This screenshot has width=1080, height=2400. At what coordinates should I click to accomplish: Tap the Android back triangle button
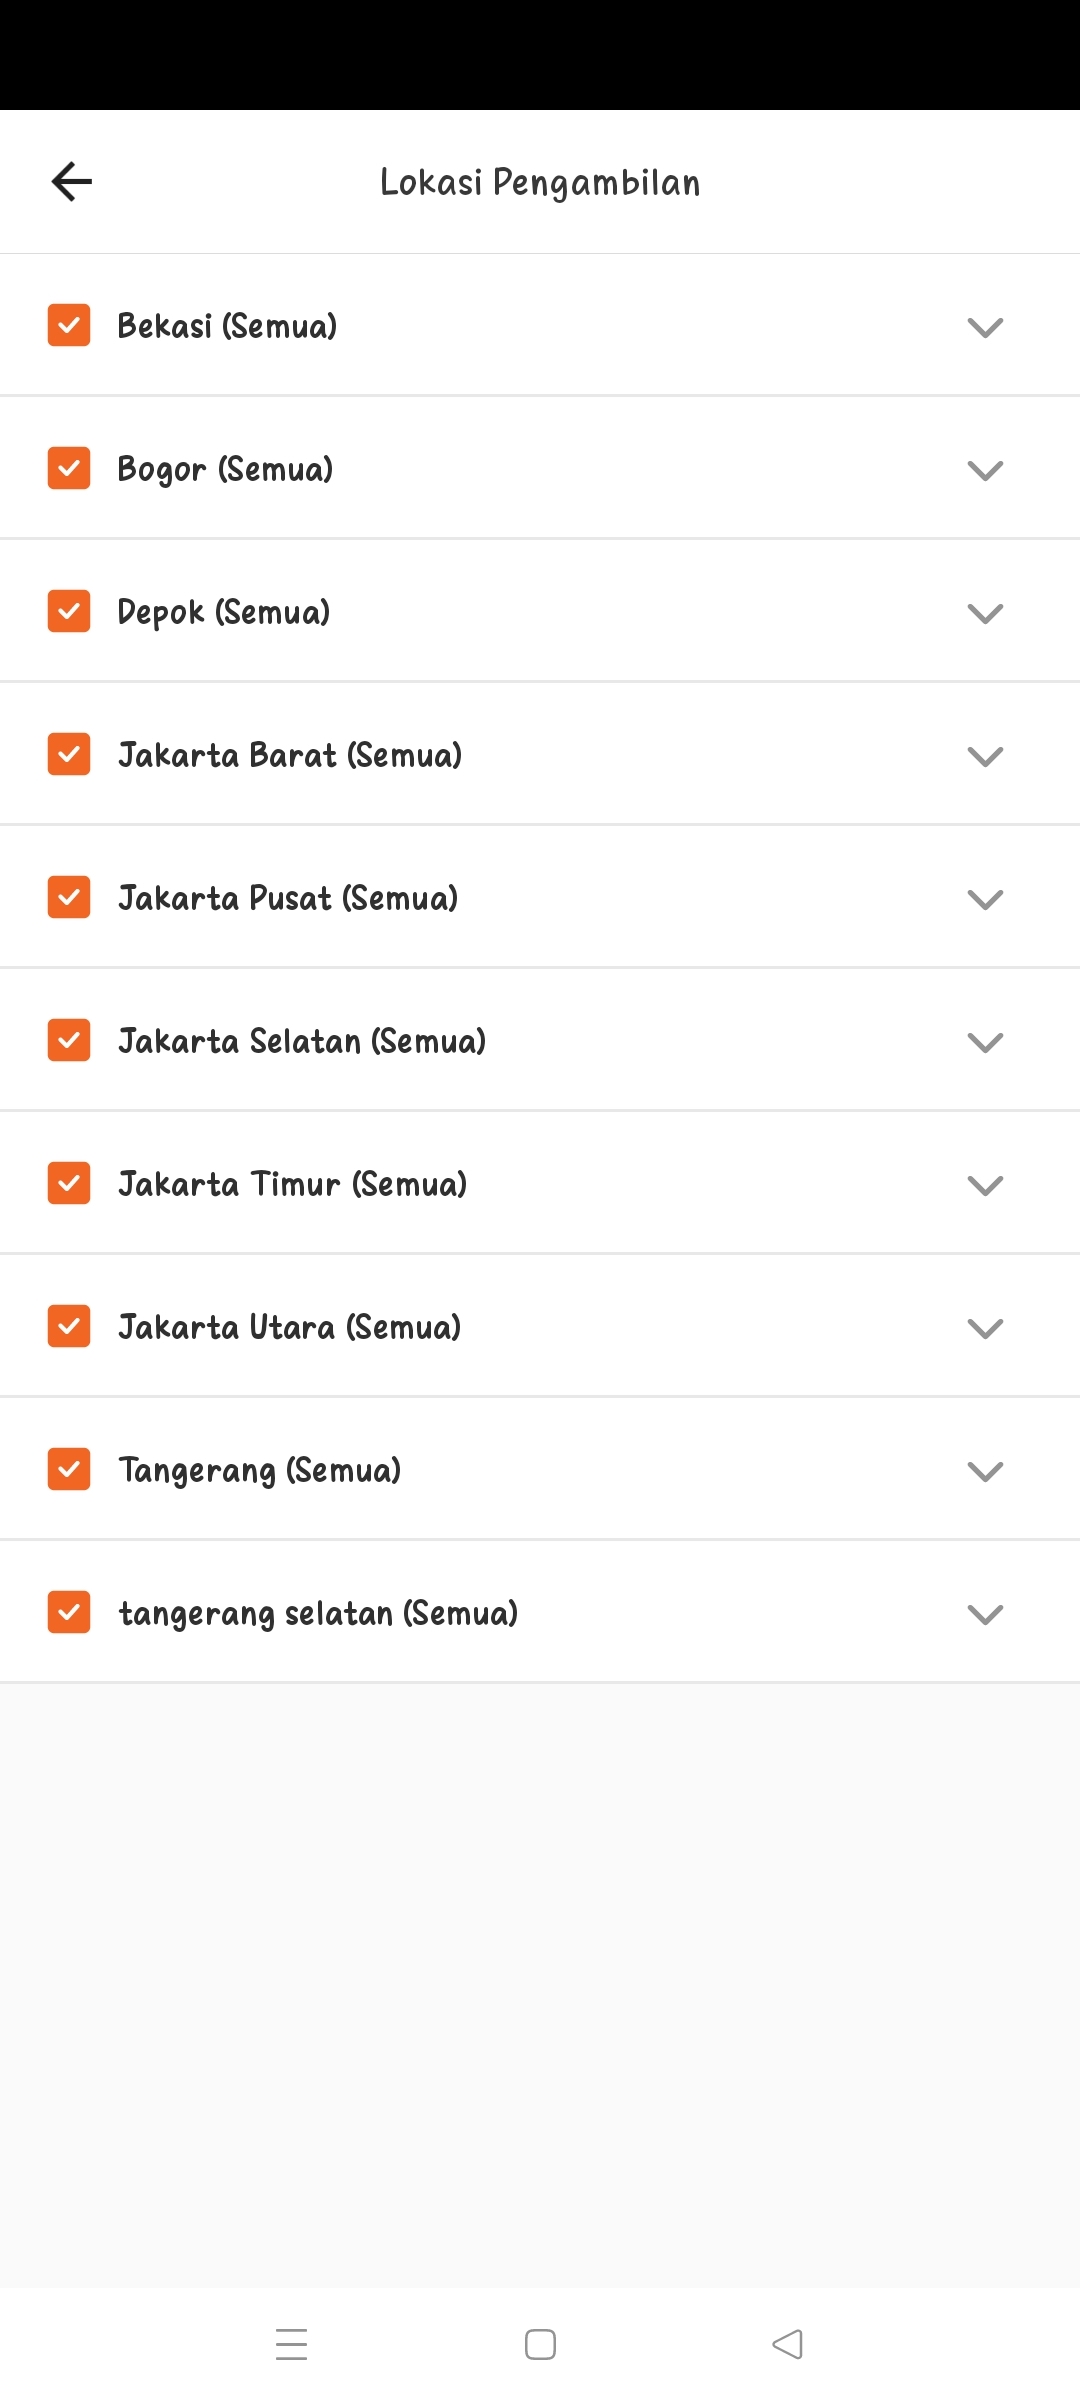point(788,2344)
